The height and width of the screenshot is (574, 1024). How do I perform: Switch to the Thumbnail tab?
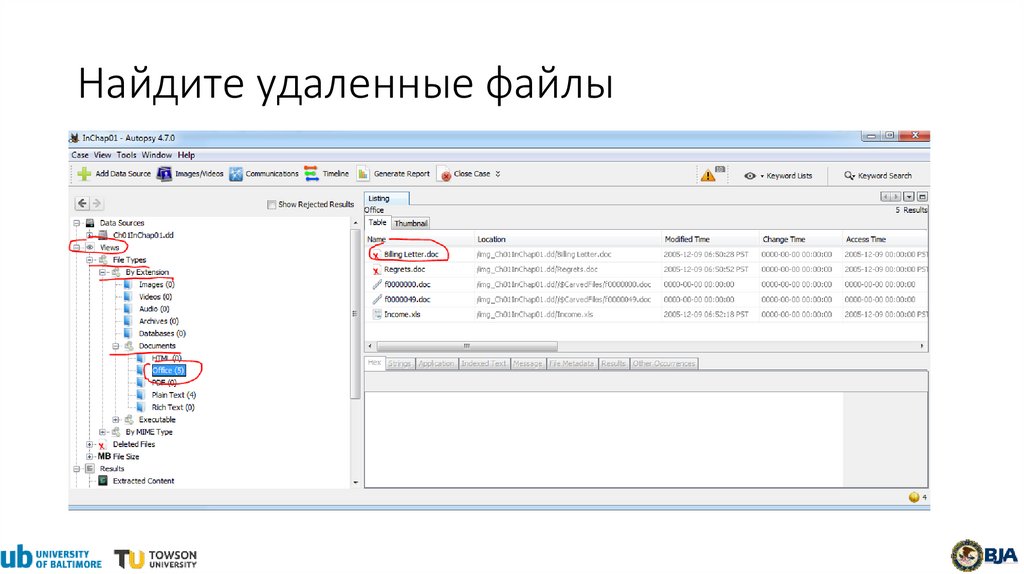411,223
